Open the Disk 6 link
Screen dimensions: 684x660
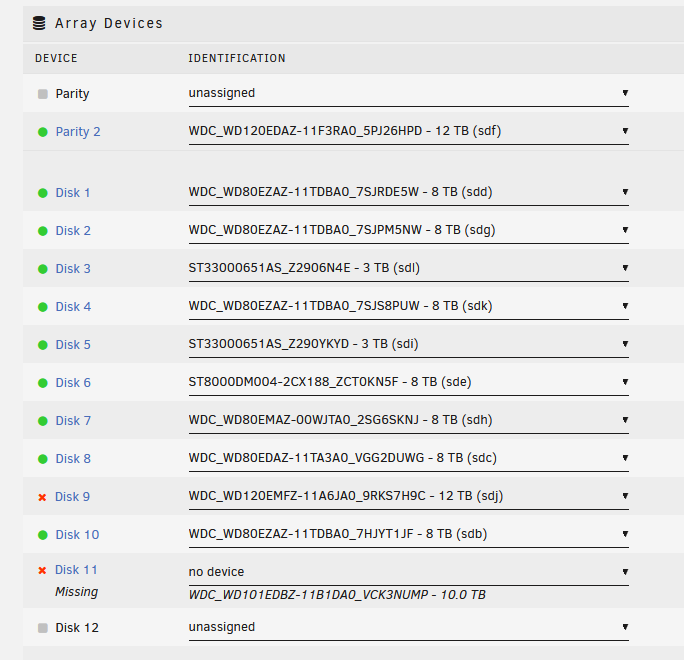pyautogui.click(x=73, y=383)
